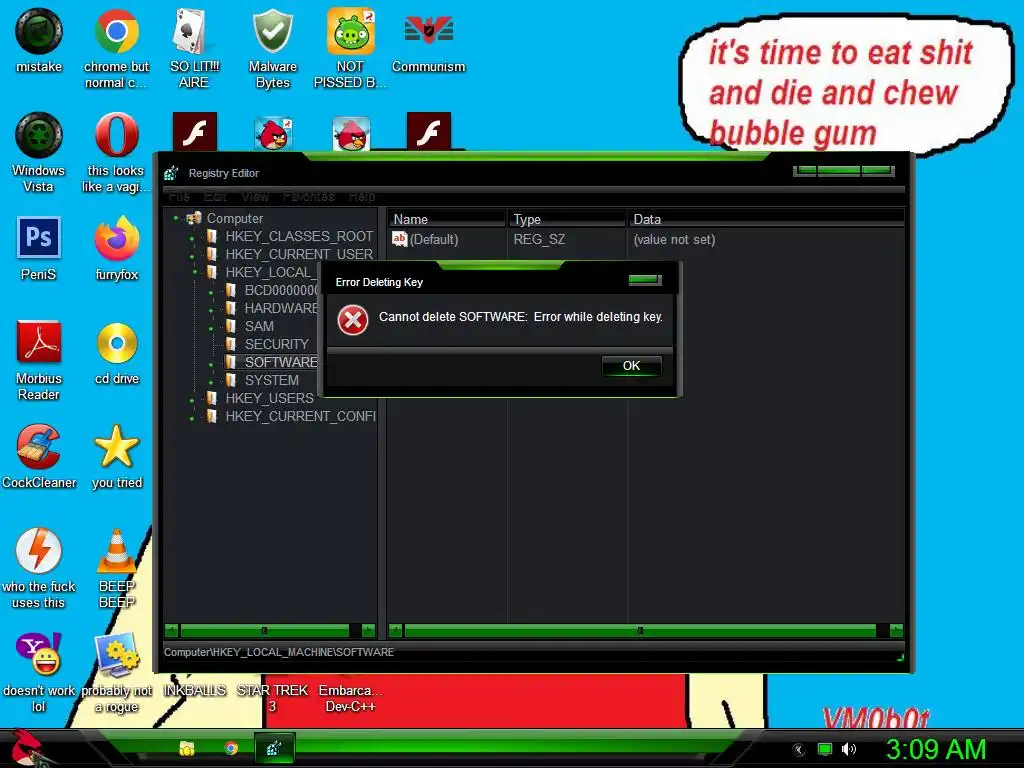The height and width of the screenshot is (768, 1024).
Task: Expand the HKEY_CURRENT_CONFIG node toggle
Action: point(192,418)
